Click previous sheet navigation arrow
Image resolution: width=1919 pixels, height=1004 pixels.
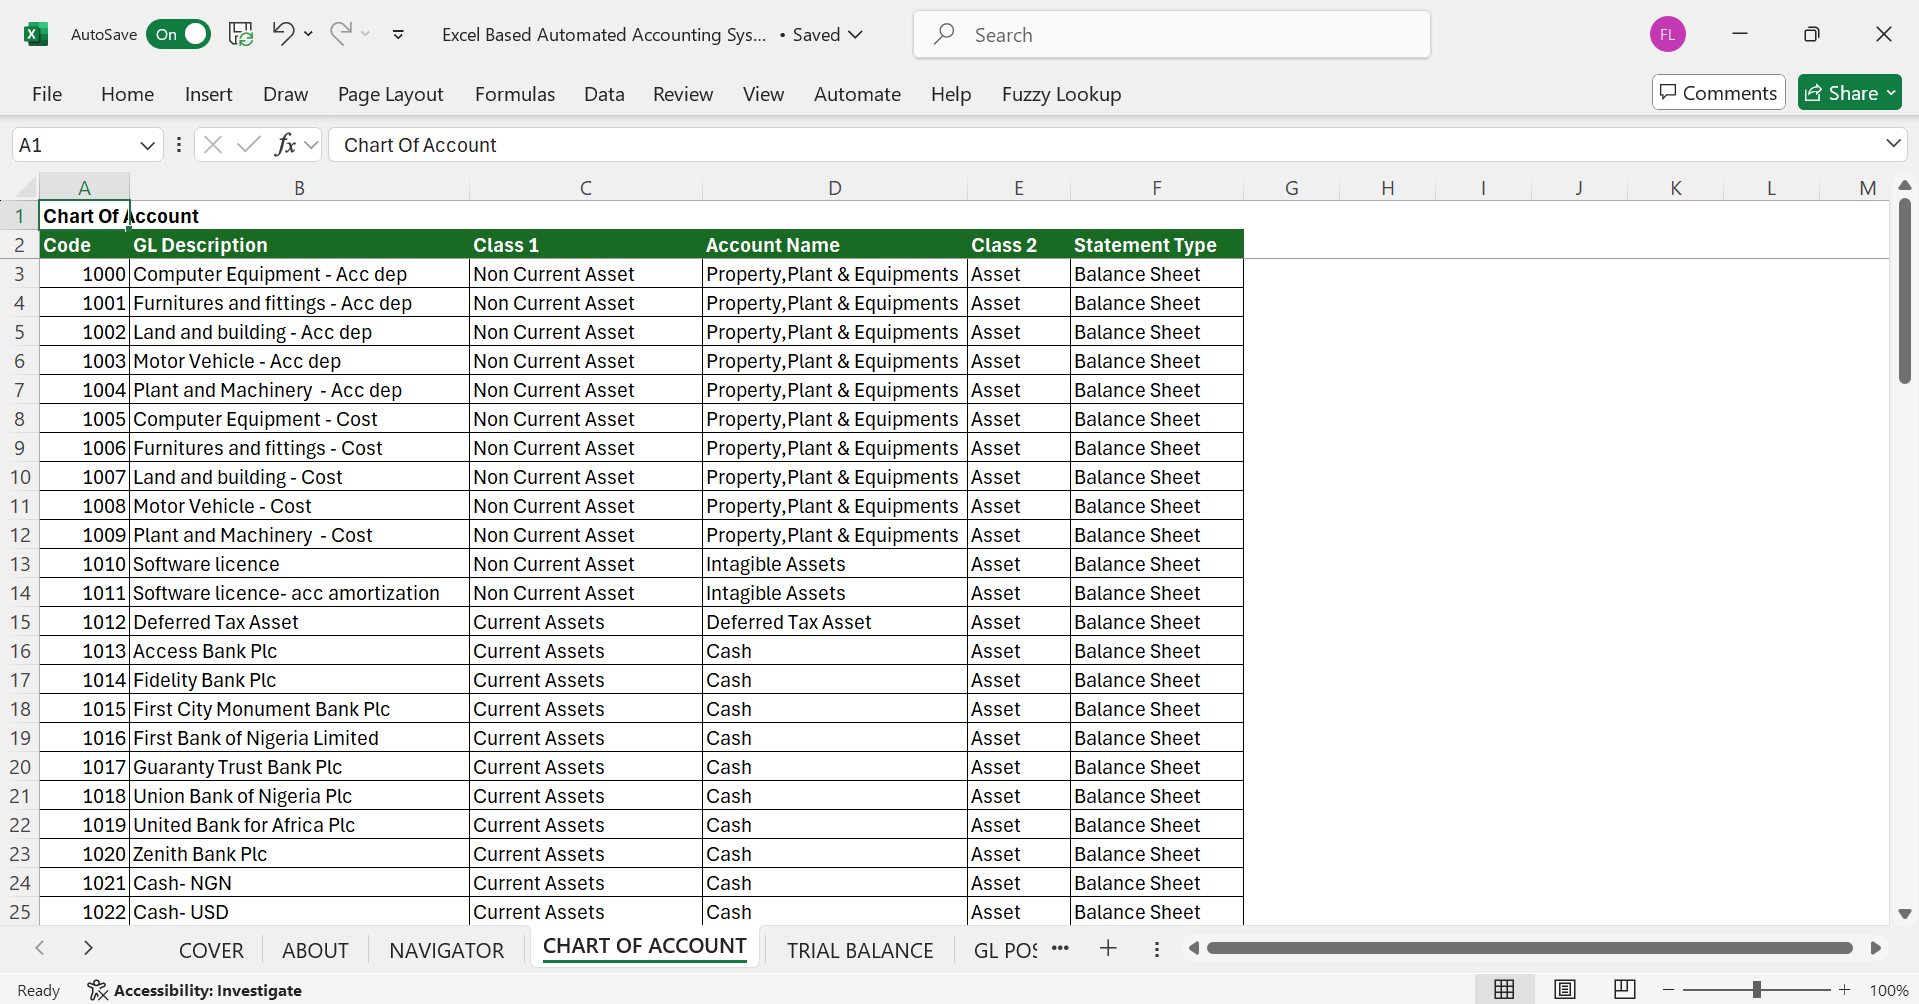click(x=40, y=948)
